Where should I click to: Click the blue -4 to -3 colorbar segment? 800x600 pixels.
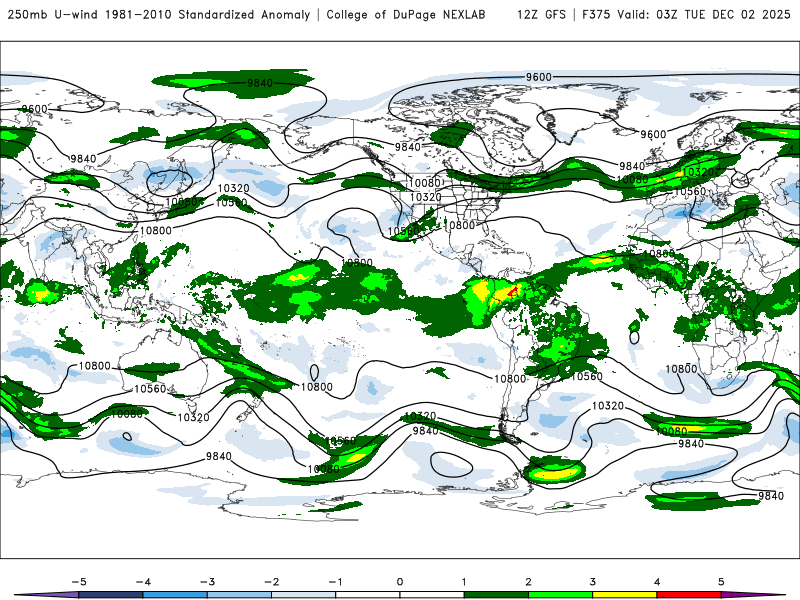coord(175,595)
